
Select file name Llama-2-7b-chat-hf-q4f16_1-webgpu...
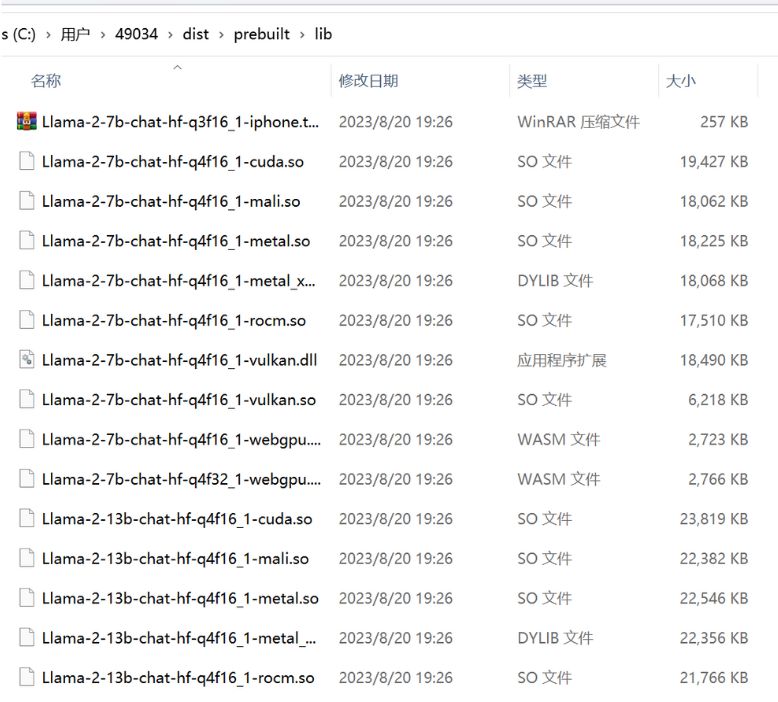point(182,440)
